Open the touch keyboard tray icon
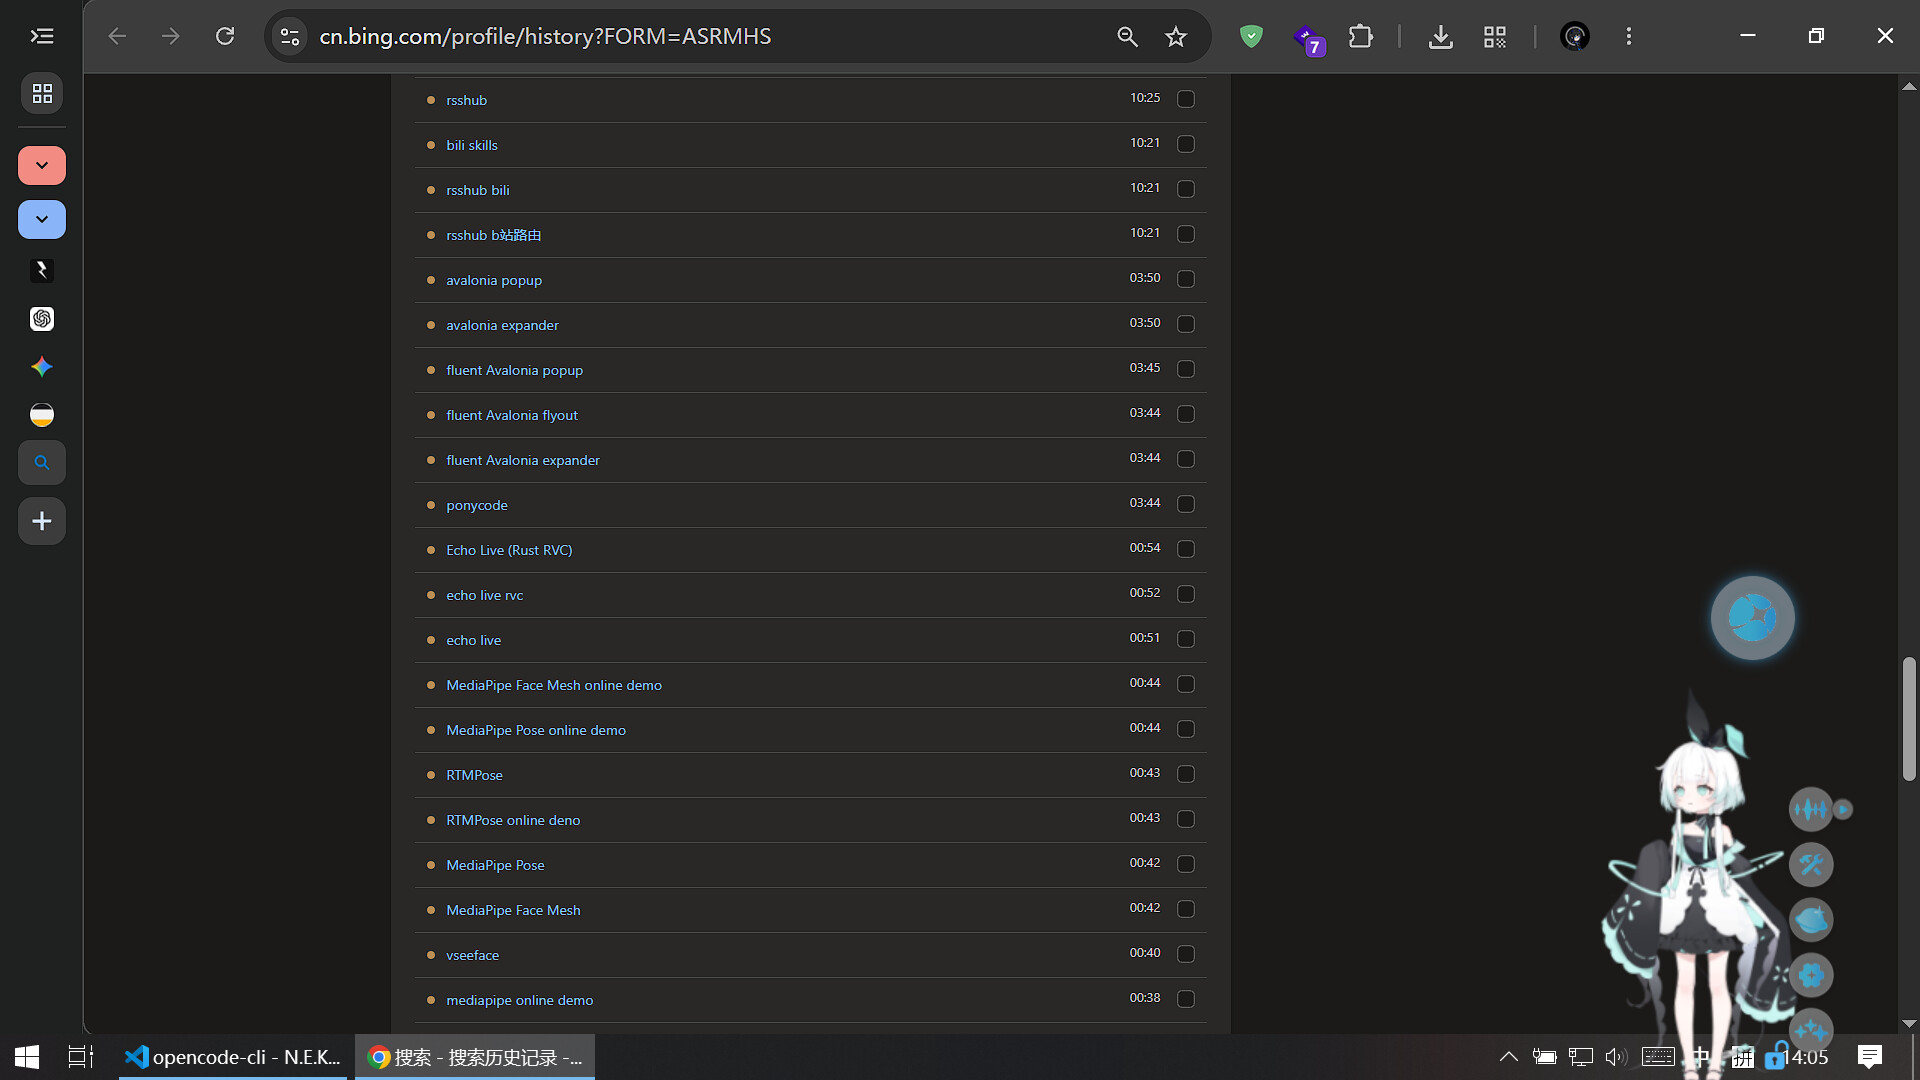The width and height of the screenshot is (1920, 1080). [1658, 1057]
